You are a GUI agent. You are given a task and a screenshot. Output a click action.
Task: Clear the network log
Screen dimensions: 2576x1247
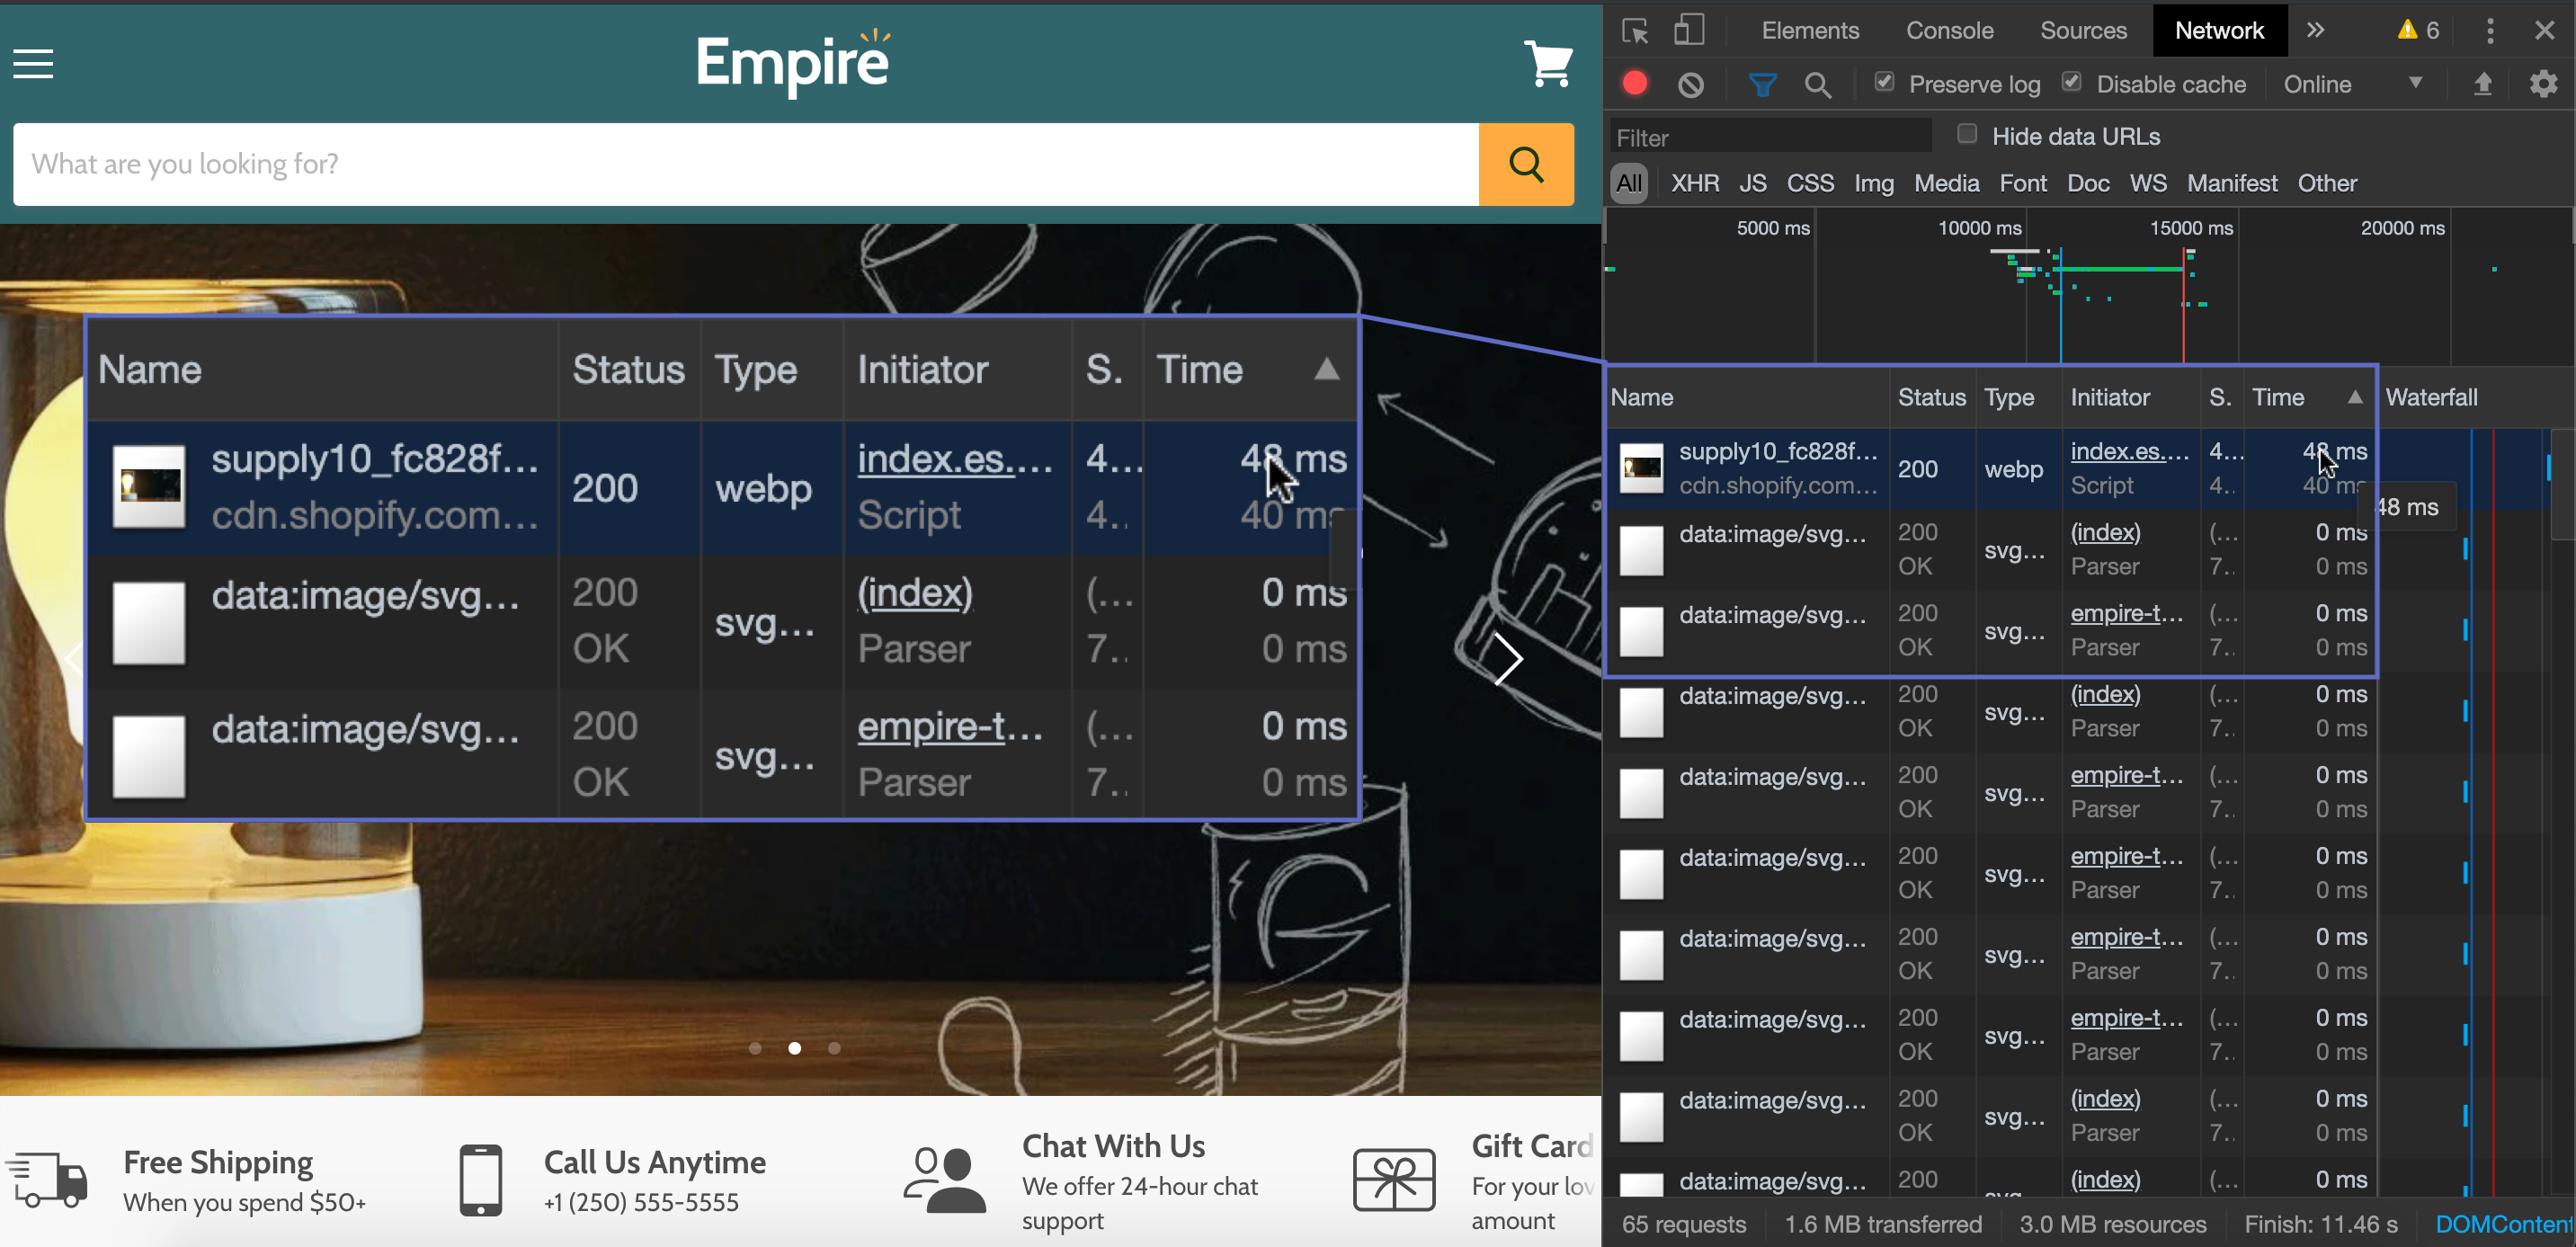pos(1691,85)
